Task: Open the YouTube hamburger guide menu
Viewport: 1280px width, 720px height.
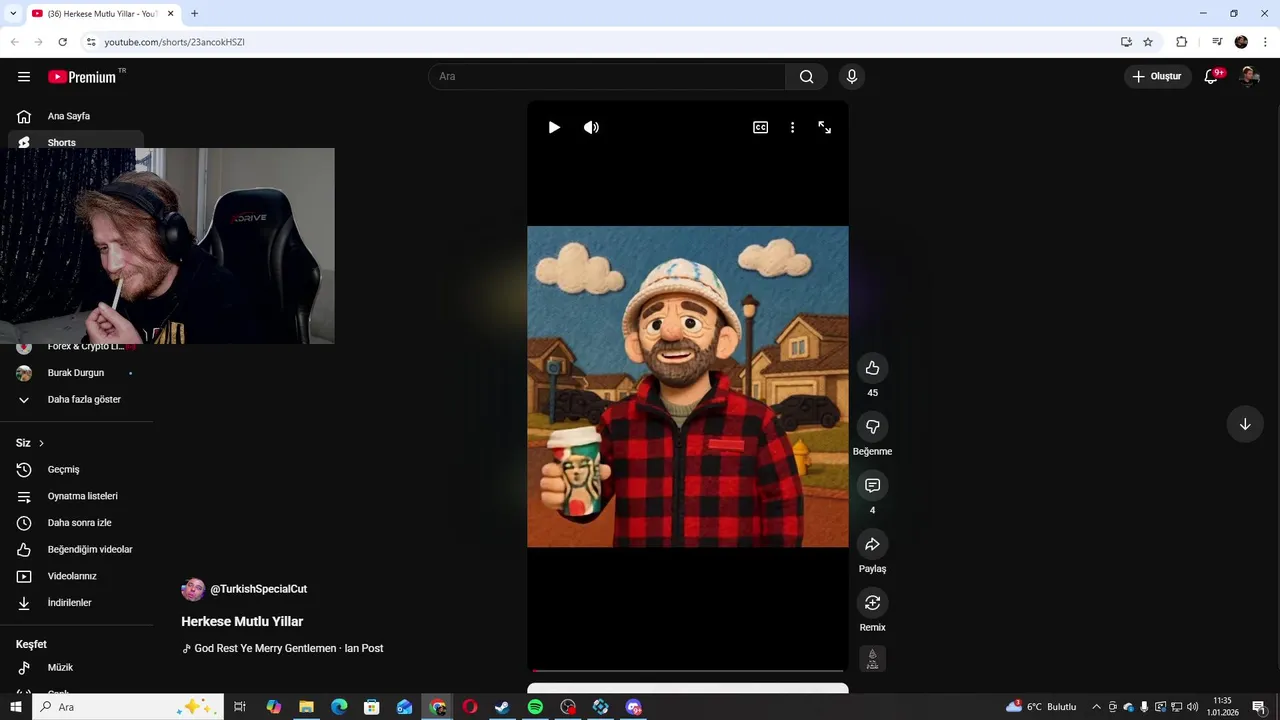Action: [24, 77]
